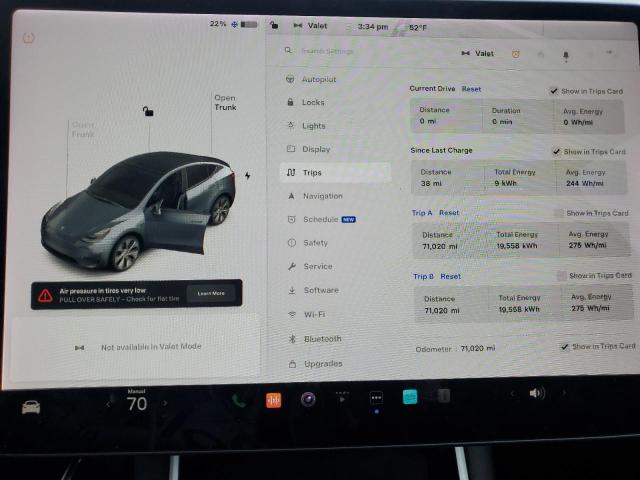This screenshot has width=640, height=480.
Task: Tap the Wi-Fi signal icon
Action: [292, 314]
